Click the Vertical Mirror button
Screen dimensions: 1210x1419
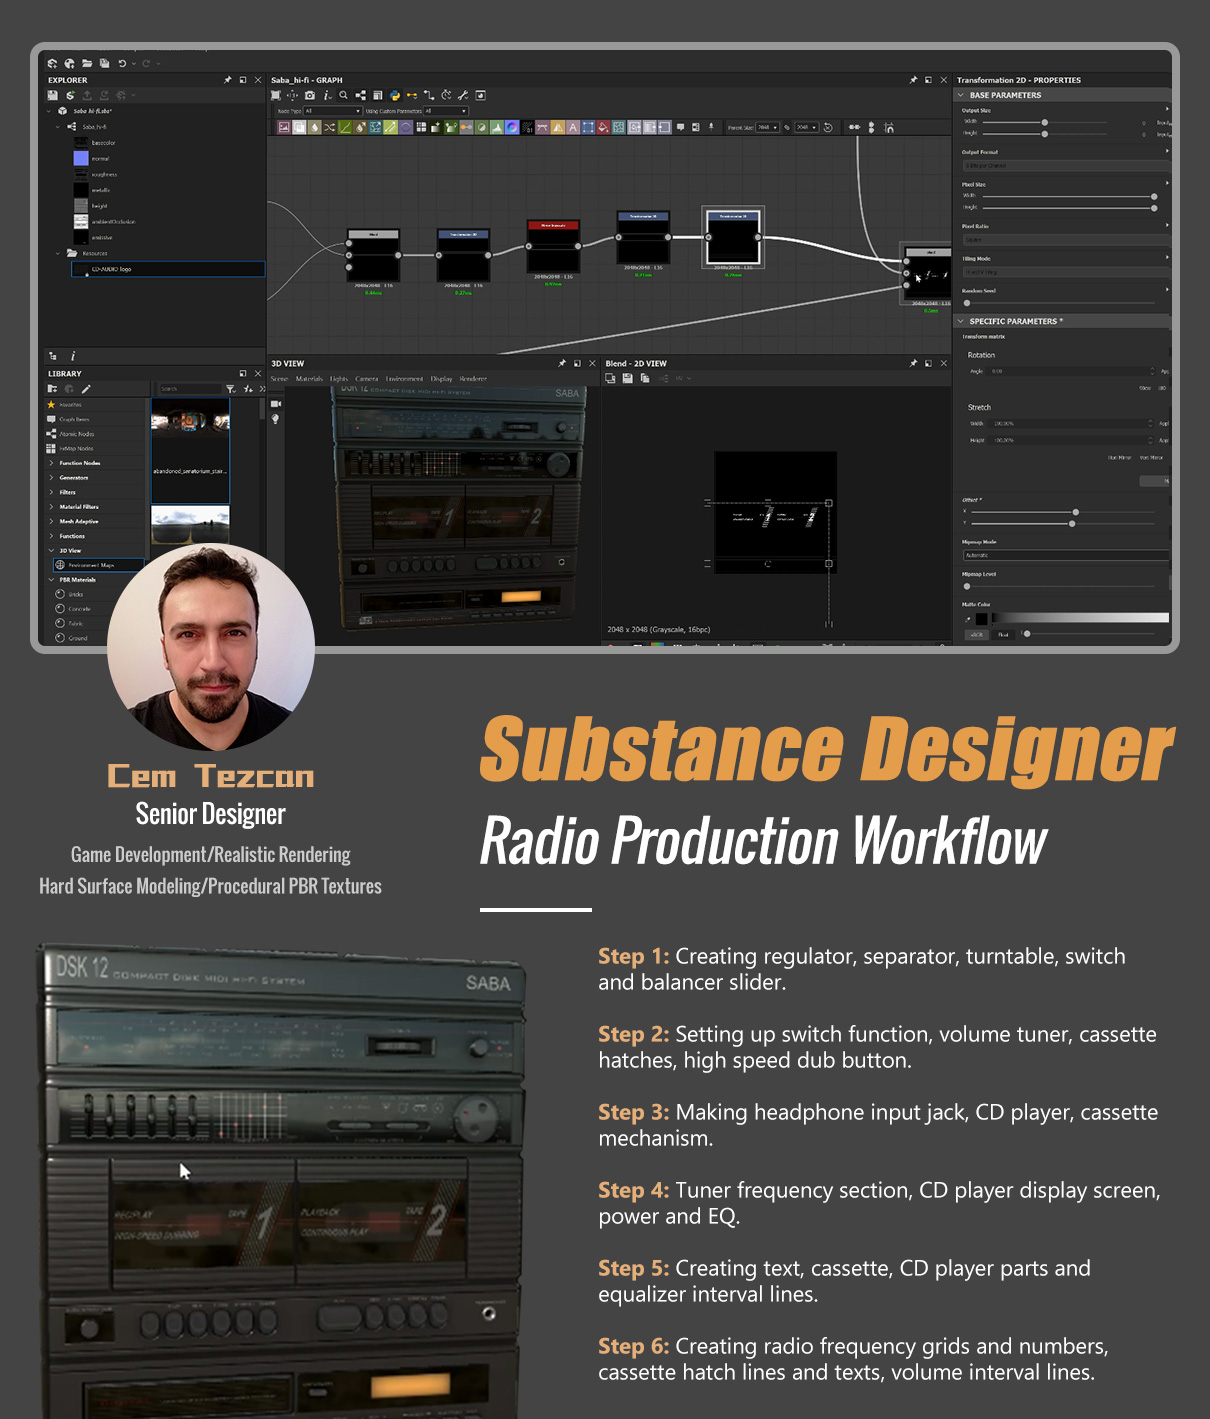coord(1151,457)
